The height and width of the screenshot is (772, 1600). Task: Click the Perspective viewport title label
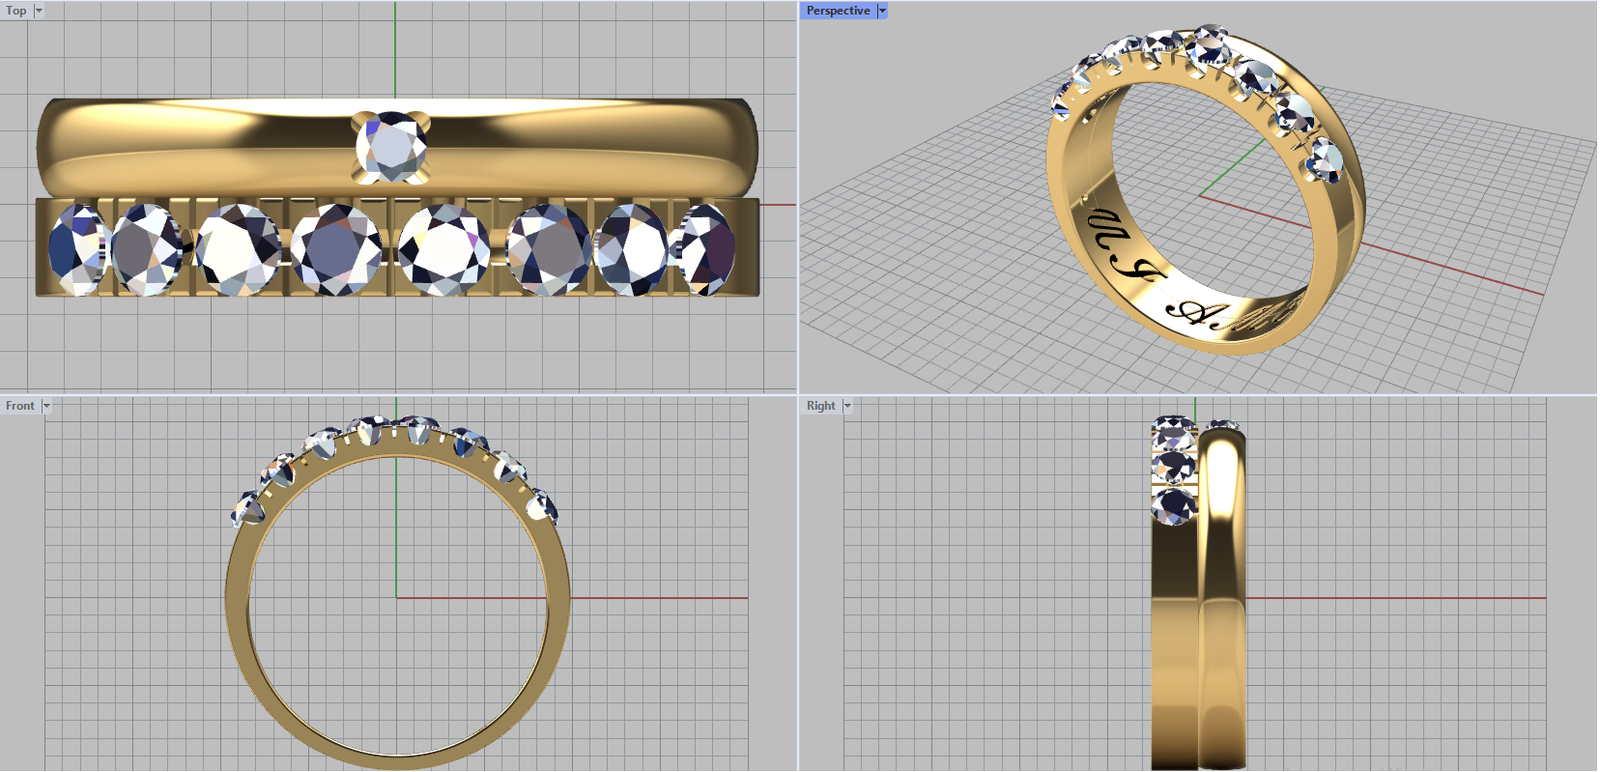(838, 11)
